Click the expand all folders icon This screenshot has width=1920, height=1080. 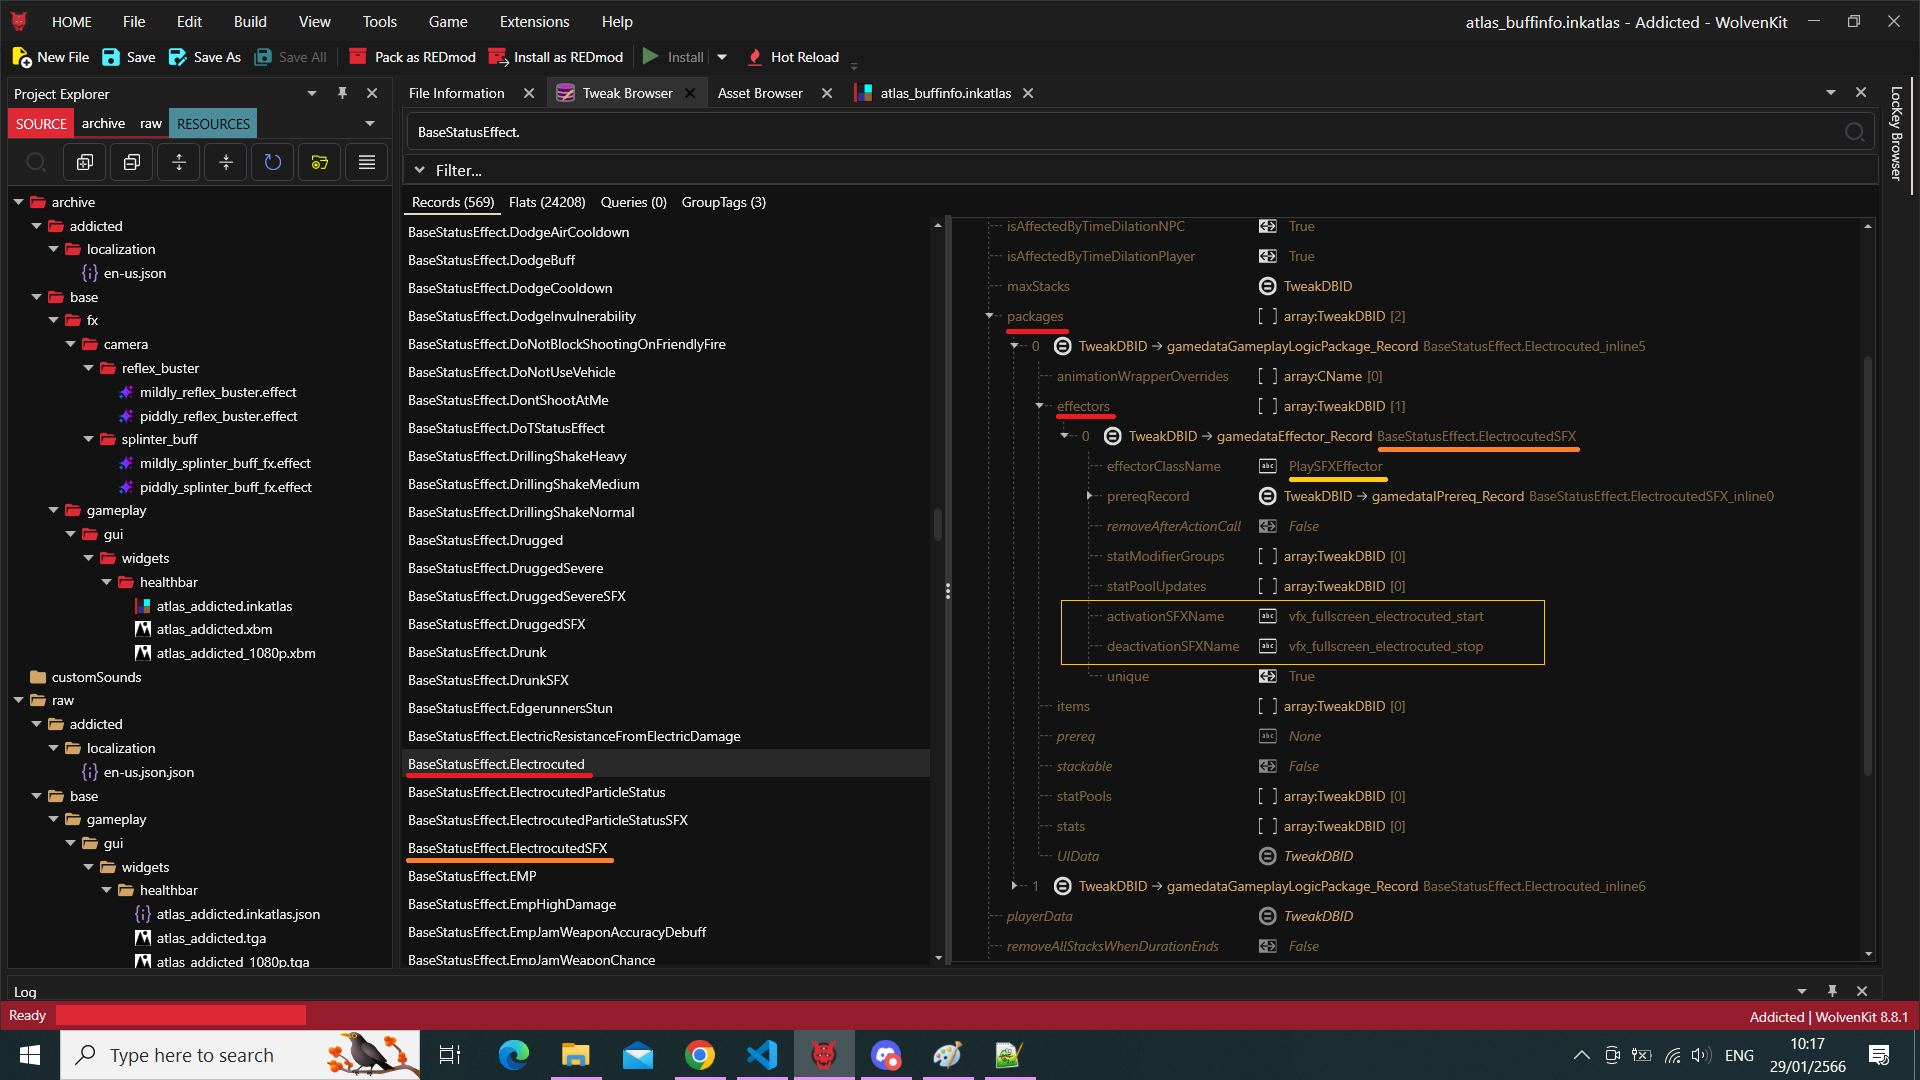click(x=85, y=162)
